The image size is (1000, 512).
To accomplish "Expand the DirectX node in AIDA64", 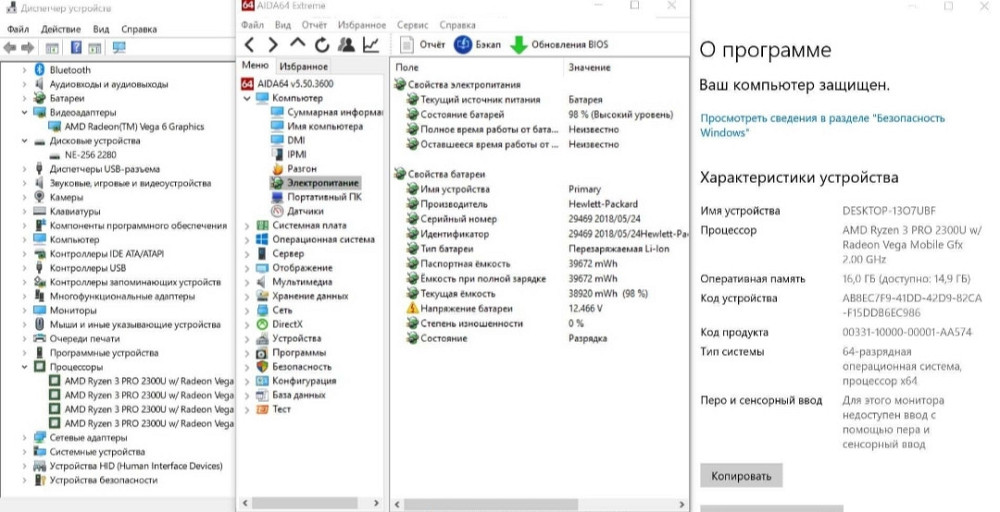I will click(248, 324).
